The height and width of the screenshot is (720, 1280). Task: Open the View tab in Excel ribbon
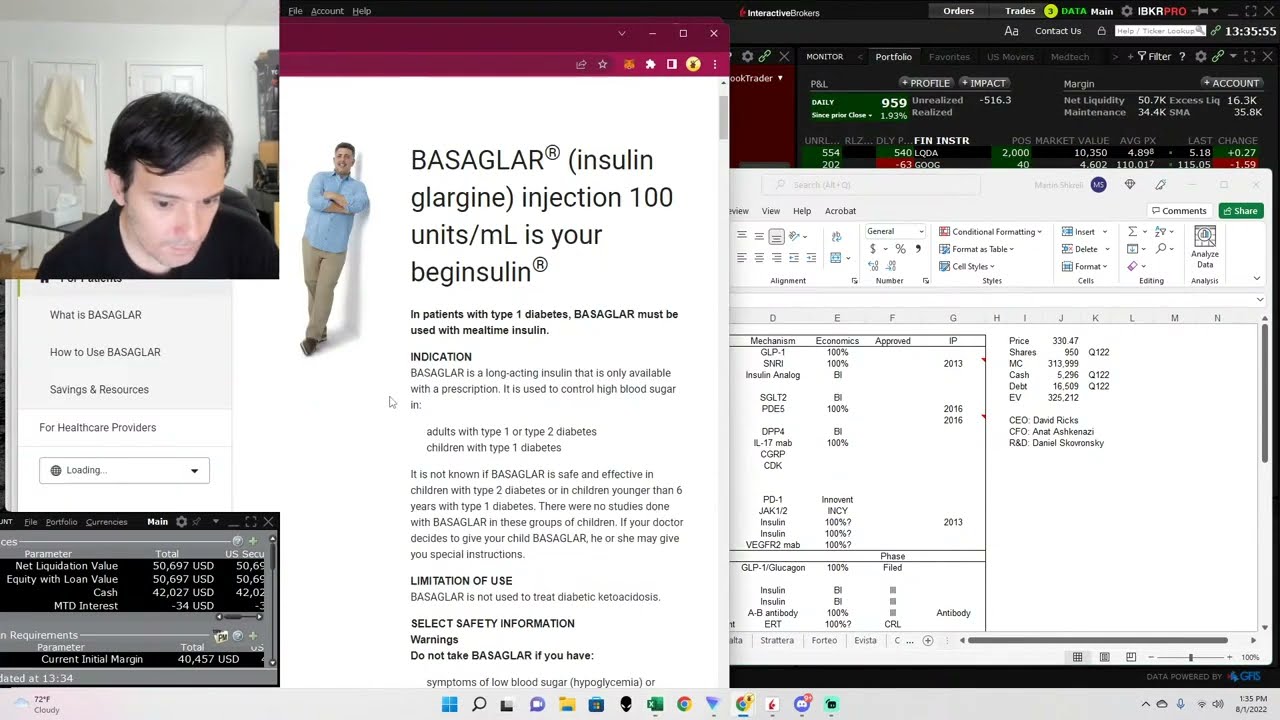771,211
